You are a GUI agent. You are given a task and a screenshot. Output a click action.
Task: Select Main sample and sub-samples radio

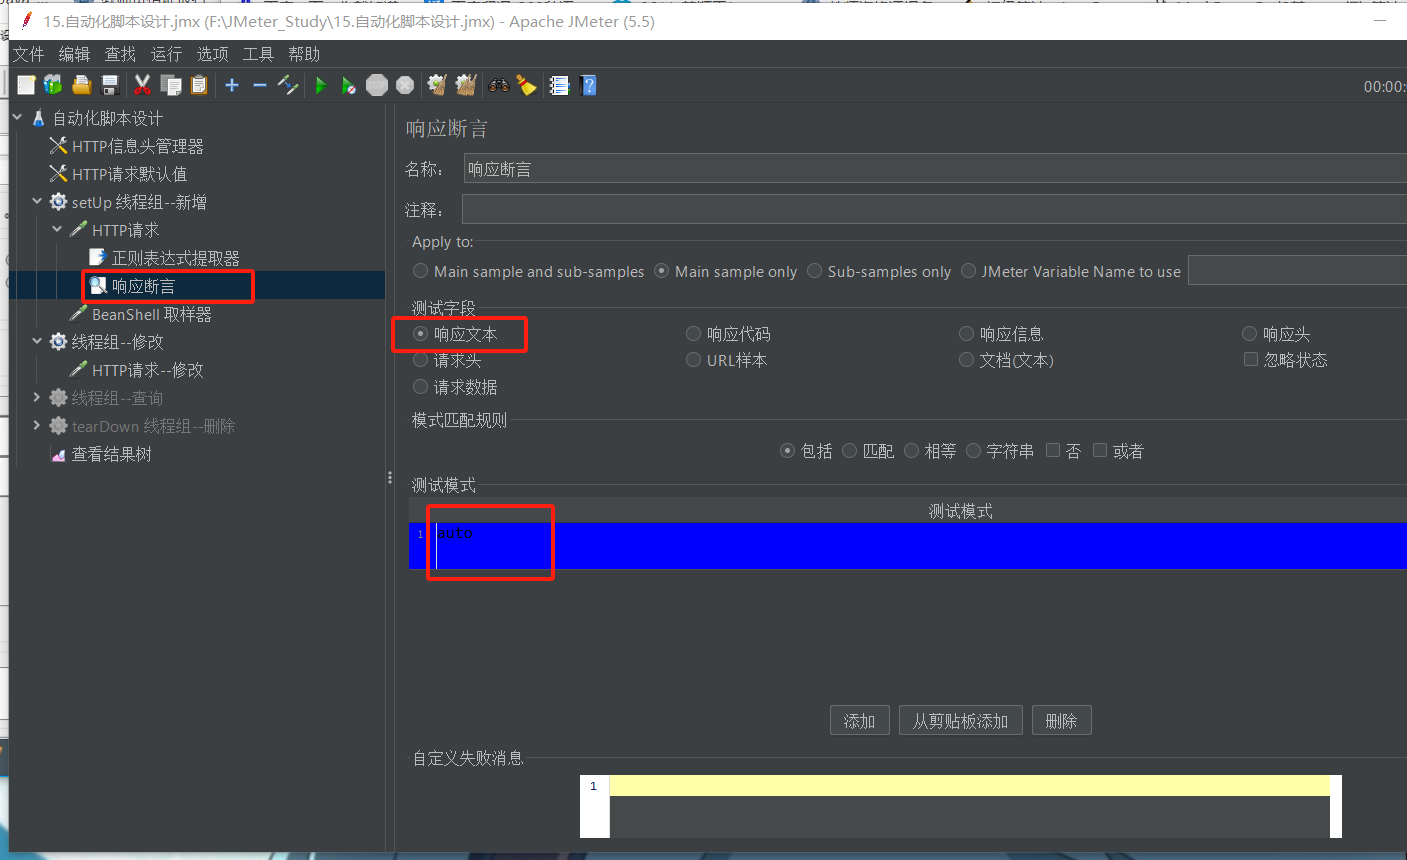[421, 271]
